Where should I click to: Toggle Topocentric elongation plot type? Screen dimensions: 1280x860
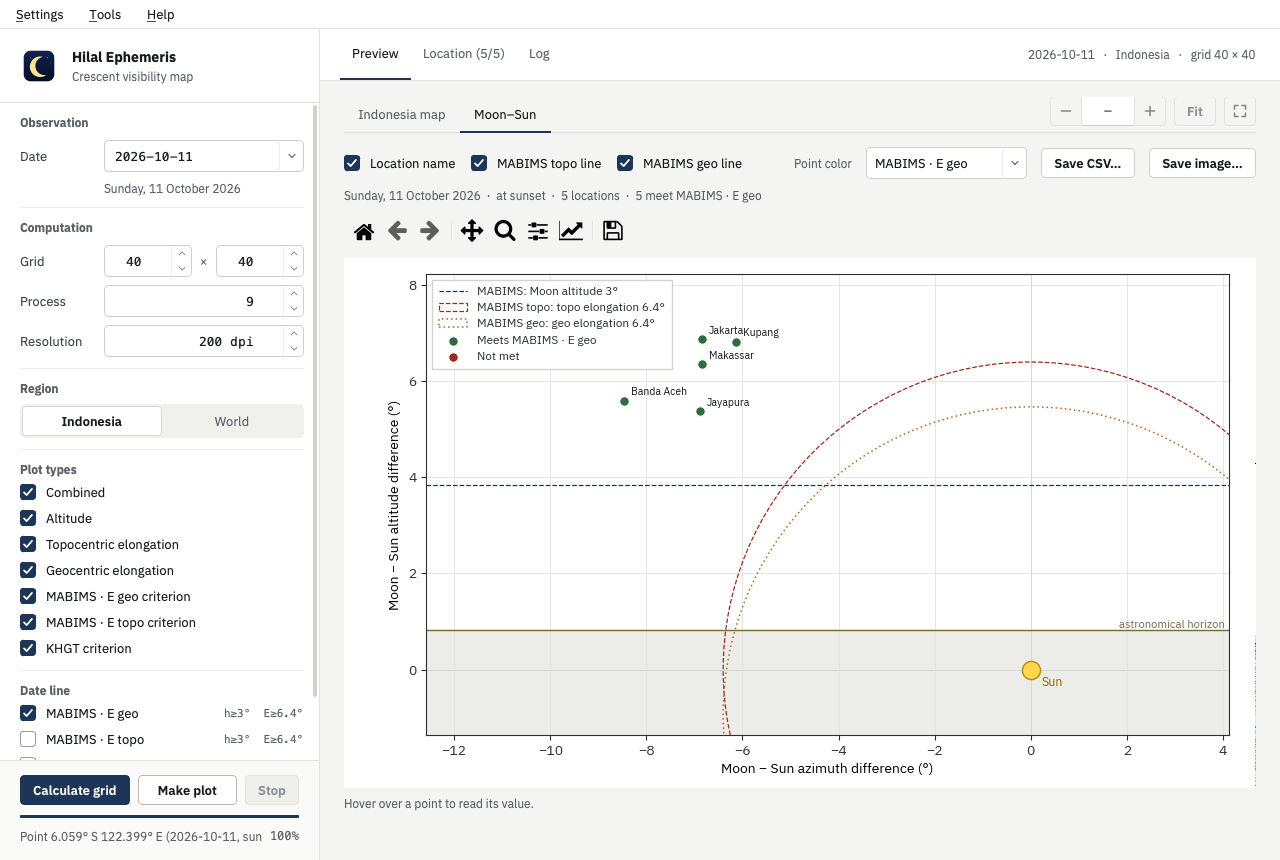point(28,544)
